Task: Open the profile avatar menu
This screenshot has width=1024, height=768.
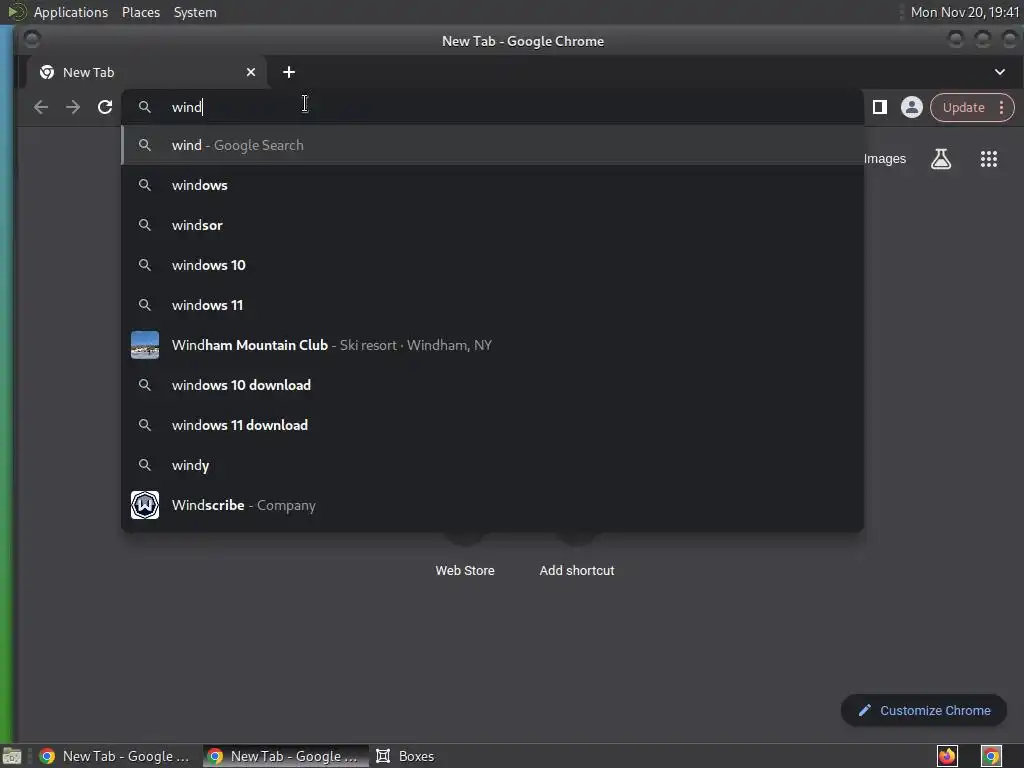Action: click(912, 107)
